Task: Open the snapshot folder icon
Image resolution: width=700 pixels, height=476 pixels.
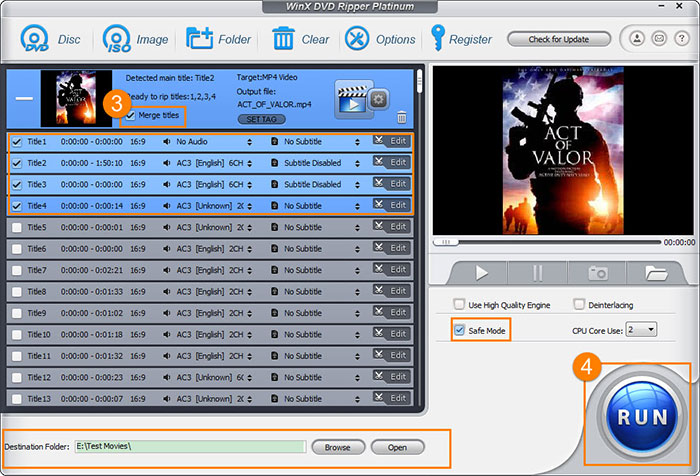Action: coord(656,273)
